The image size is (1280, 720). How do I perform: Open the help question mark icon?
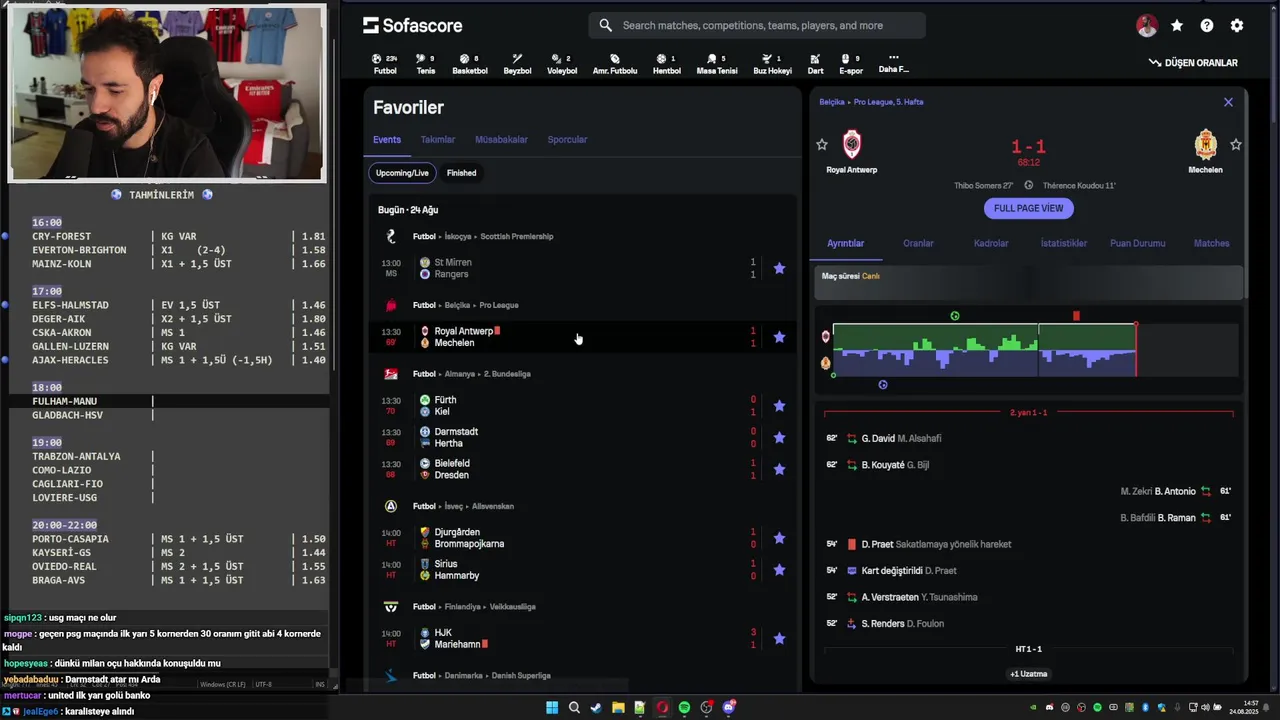[1207, 26]
